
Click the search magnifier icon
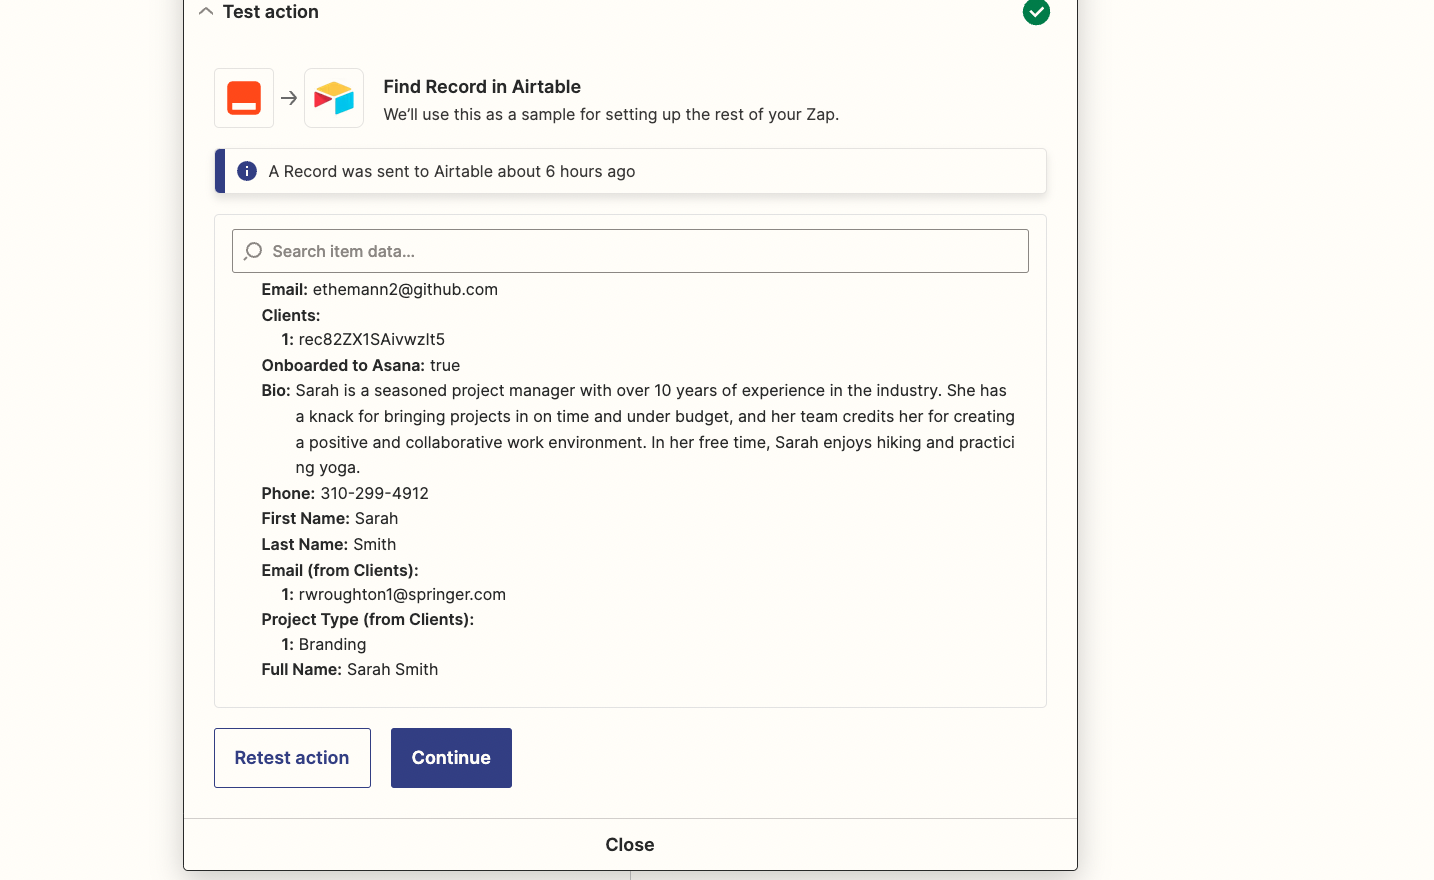click(253, 251)
